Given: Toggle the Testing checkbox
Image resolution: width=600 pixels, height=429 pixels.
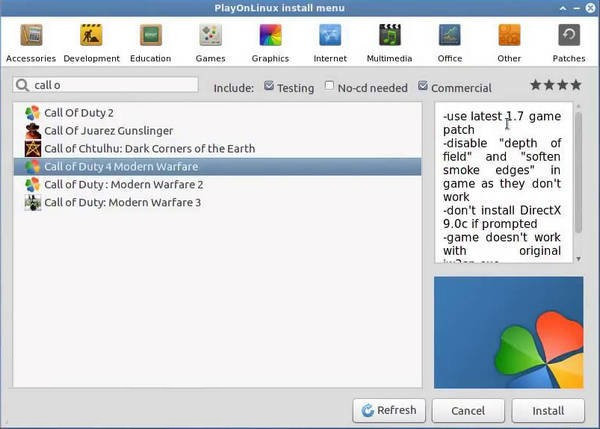Looking at the screenshot, I should pos(270,87).
